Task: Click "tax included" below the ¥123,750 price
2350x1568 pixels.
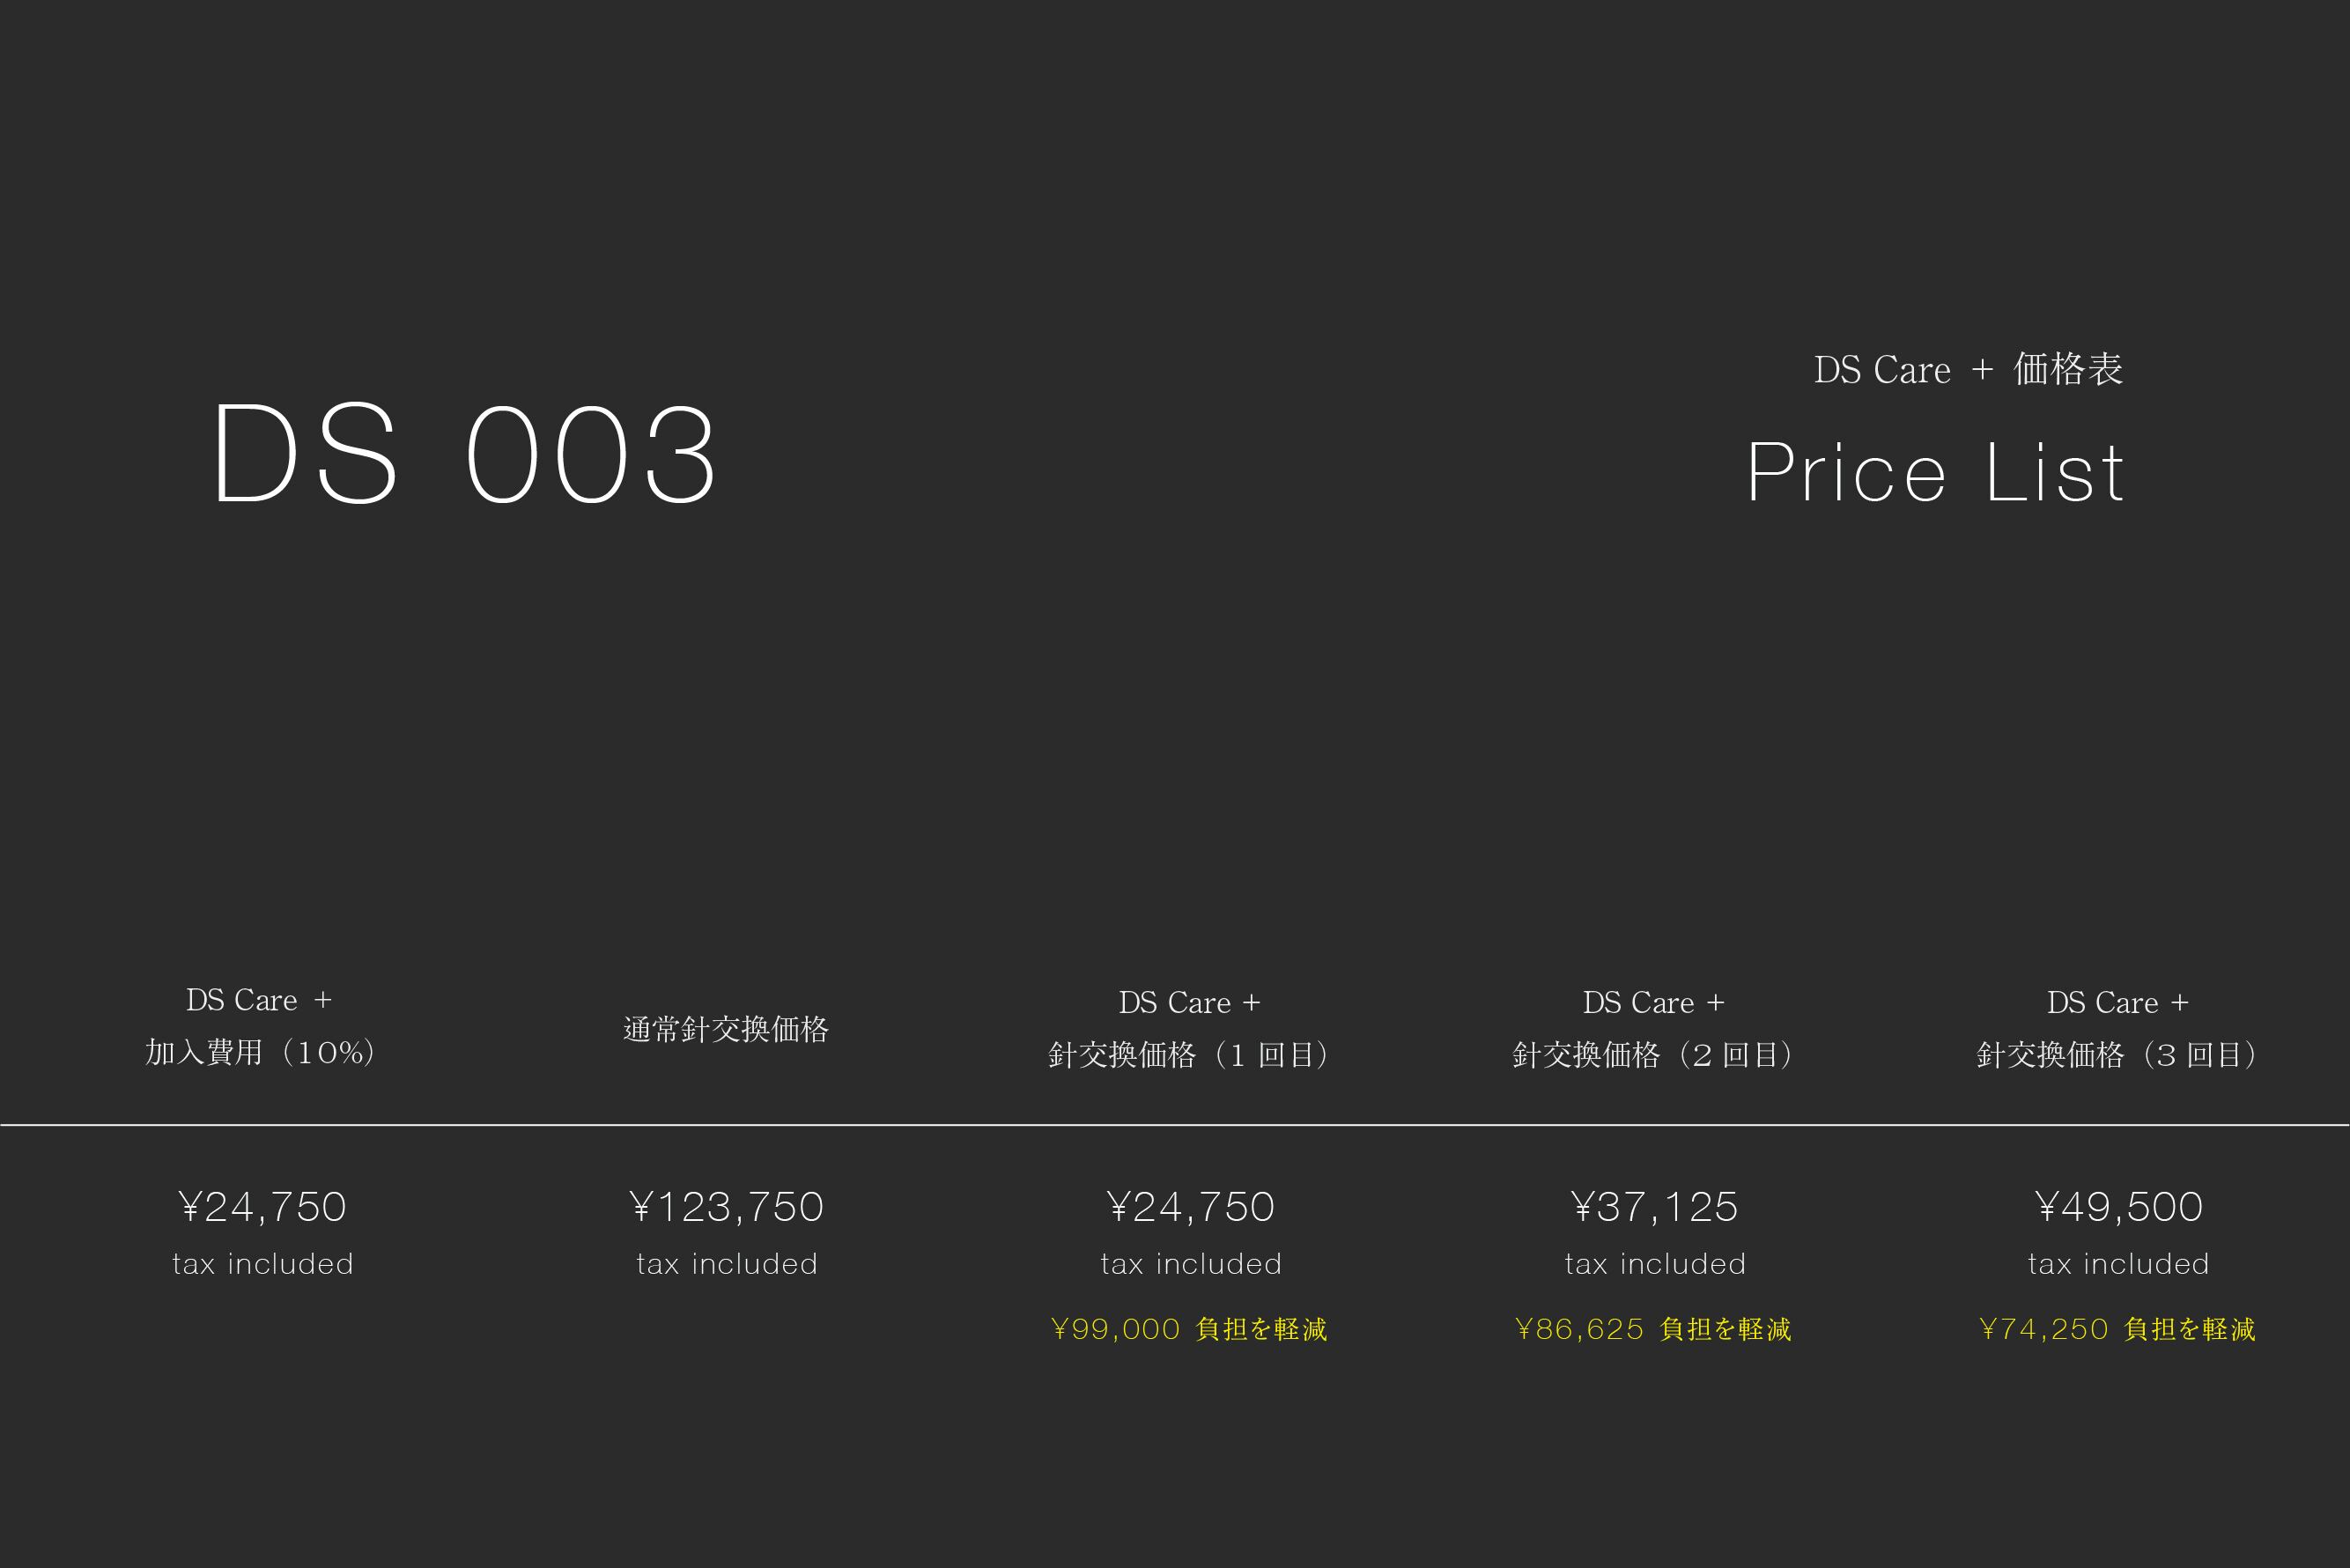Action: [x=727, y=1264]
